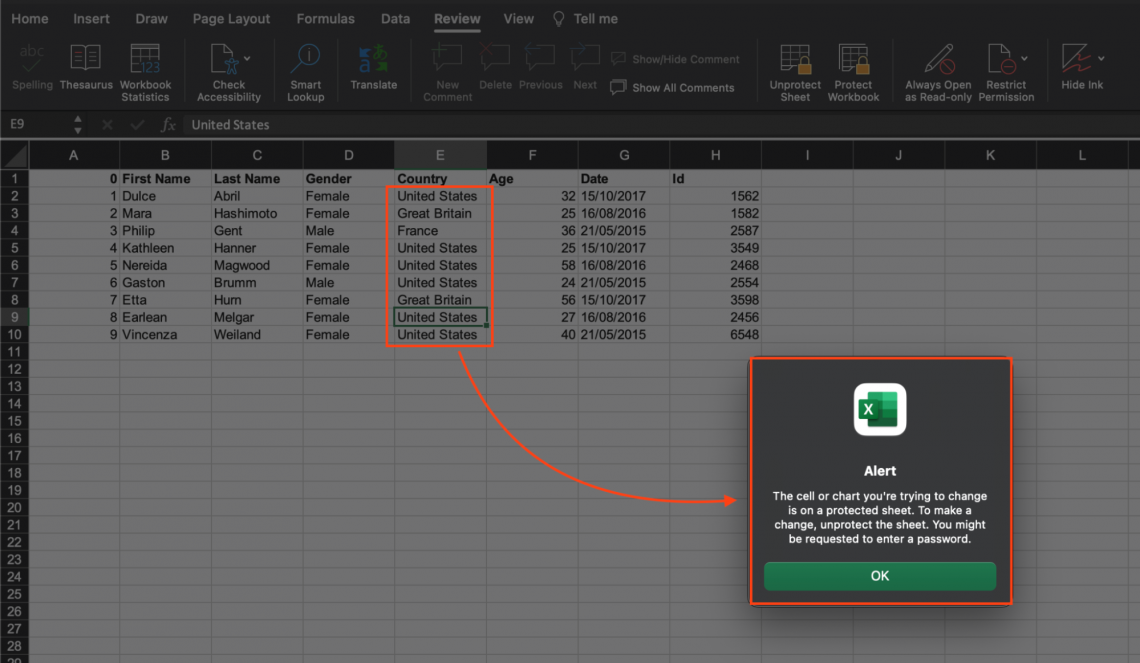Viewport: 1140px width, 663px height.
Task: Dismiss the protected sheet alert with OK
Action: click(x=879, y=576)
